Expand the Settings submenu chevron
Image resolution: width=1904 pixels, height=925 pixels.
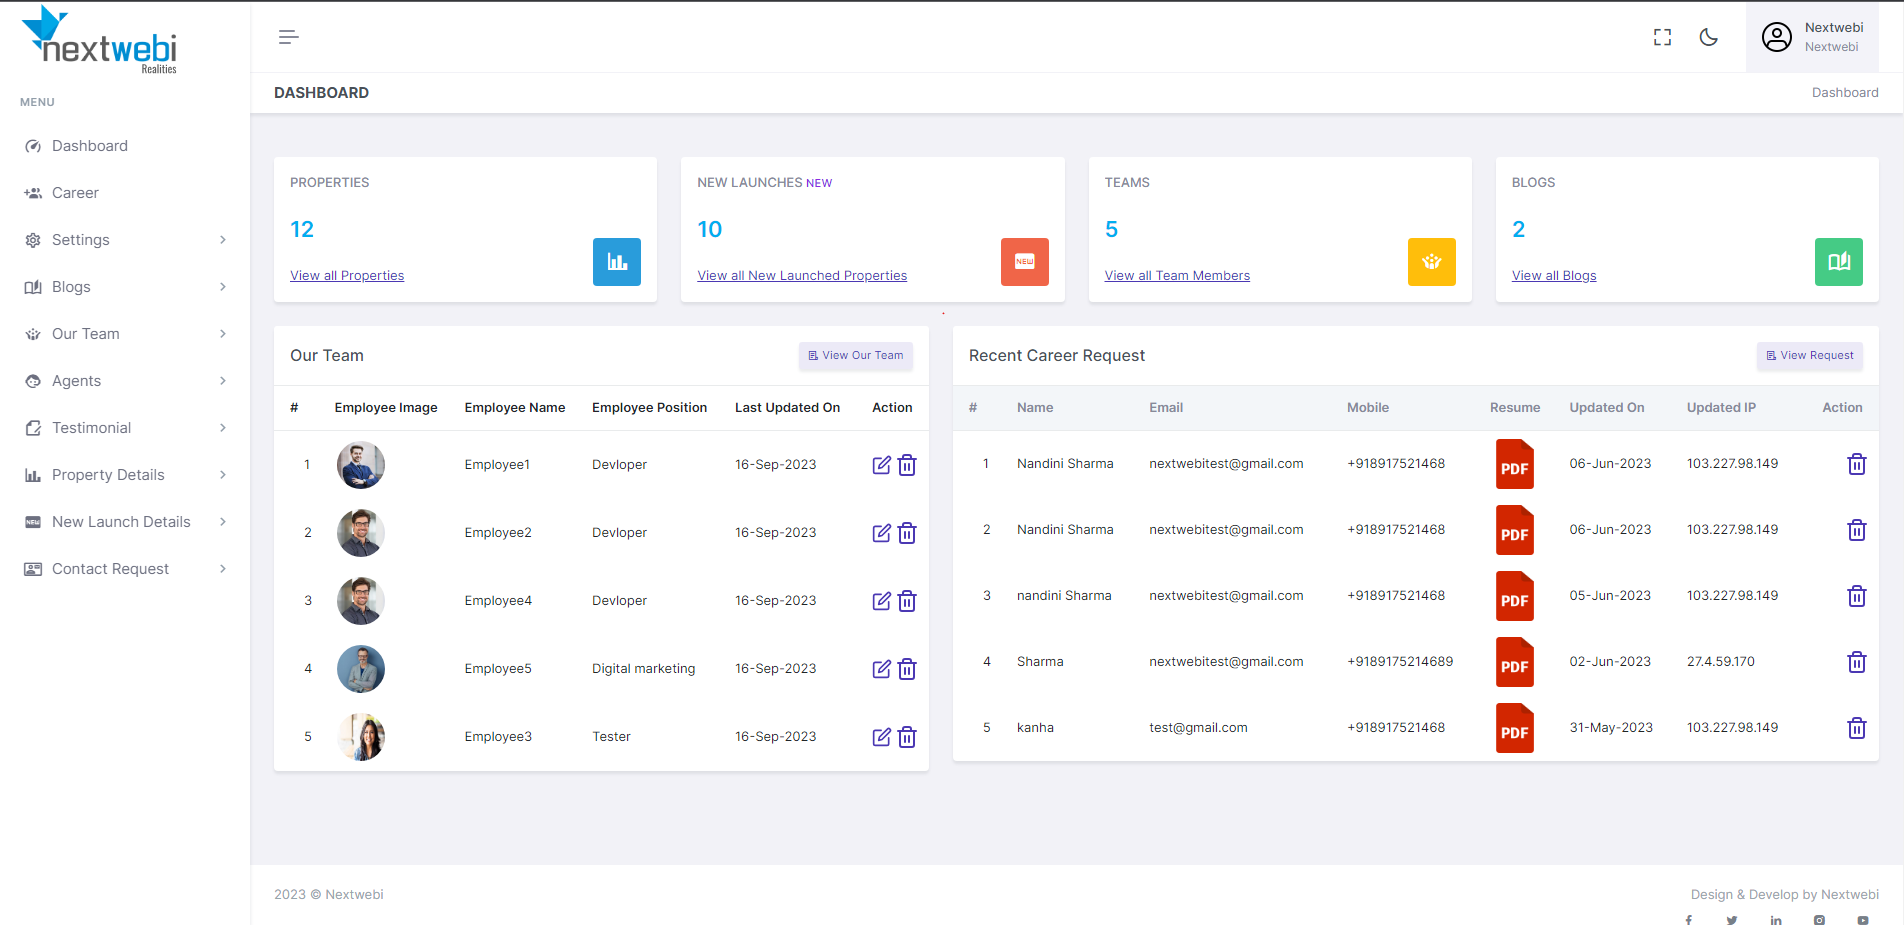click(223, 240)
